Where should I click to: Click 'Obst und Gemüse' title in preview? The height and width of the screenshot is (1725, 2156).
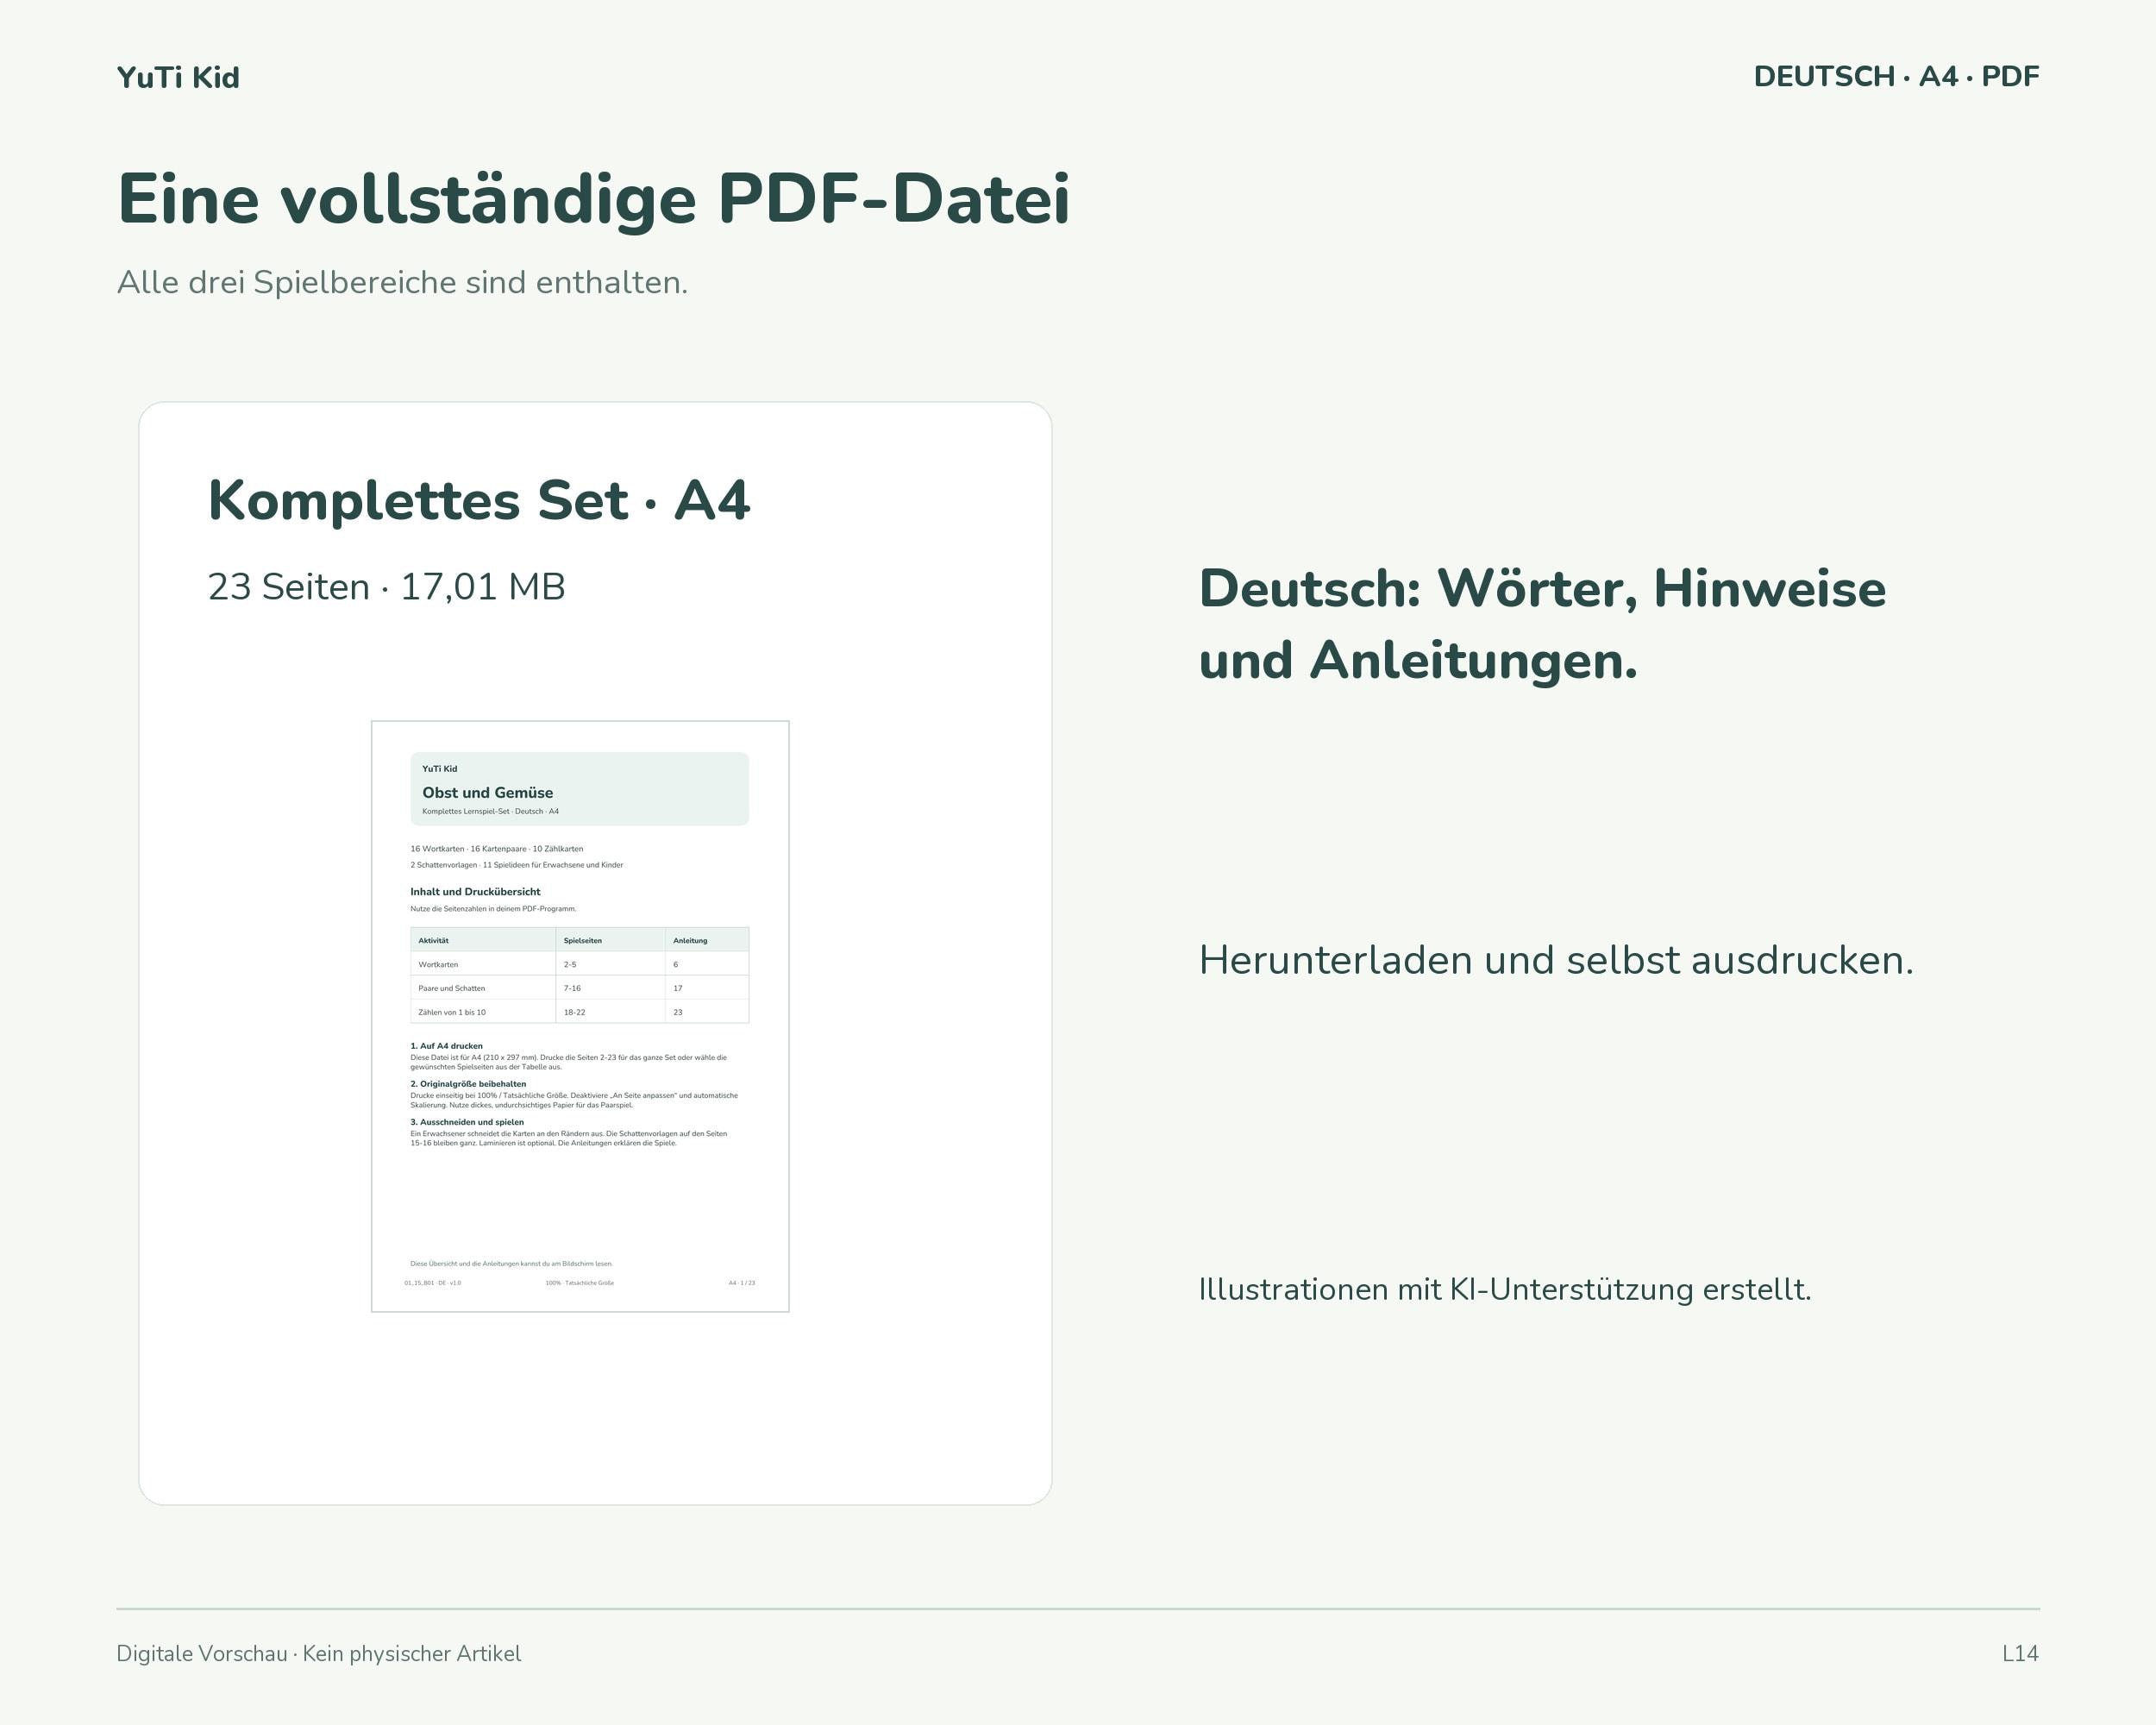(487, 792)
